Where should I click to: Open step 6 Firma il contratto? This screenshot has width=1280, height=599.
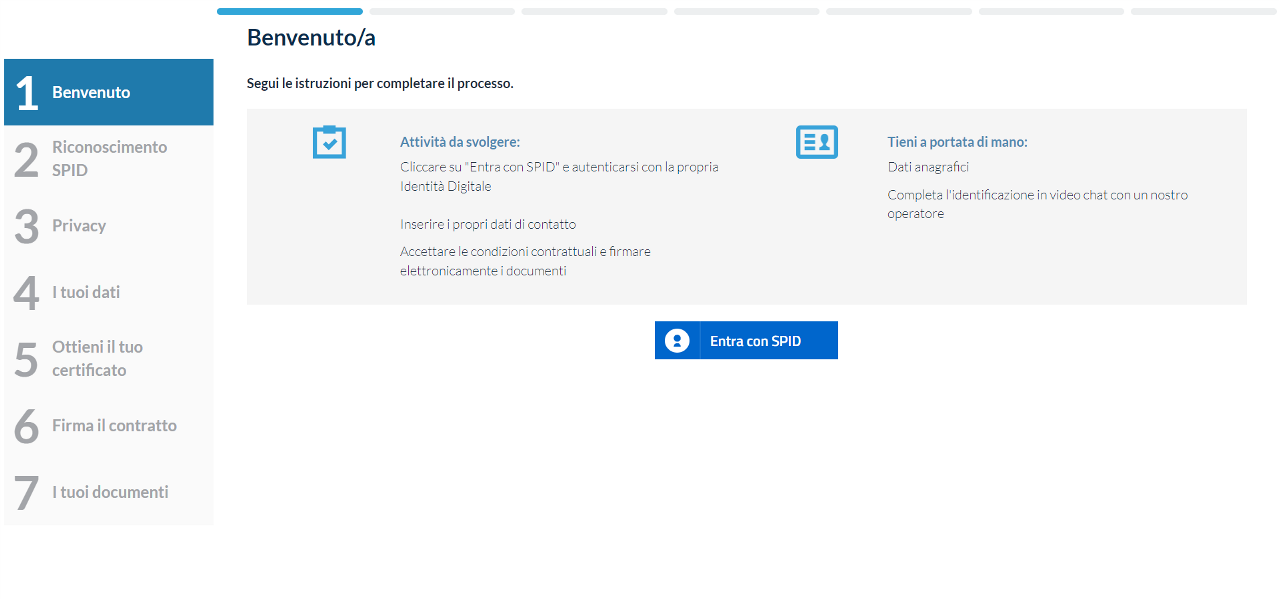tap(108, 426)
